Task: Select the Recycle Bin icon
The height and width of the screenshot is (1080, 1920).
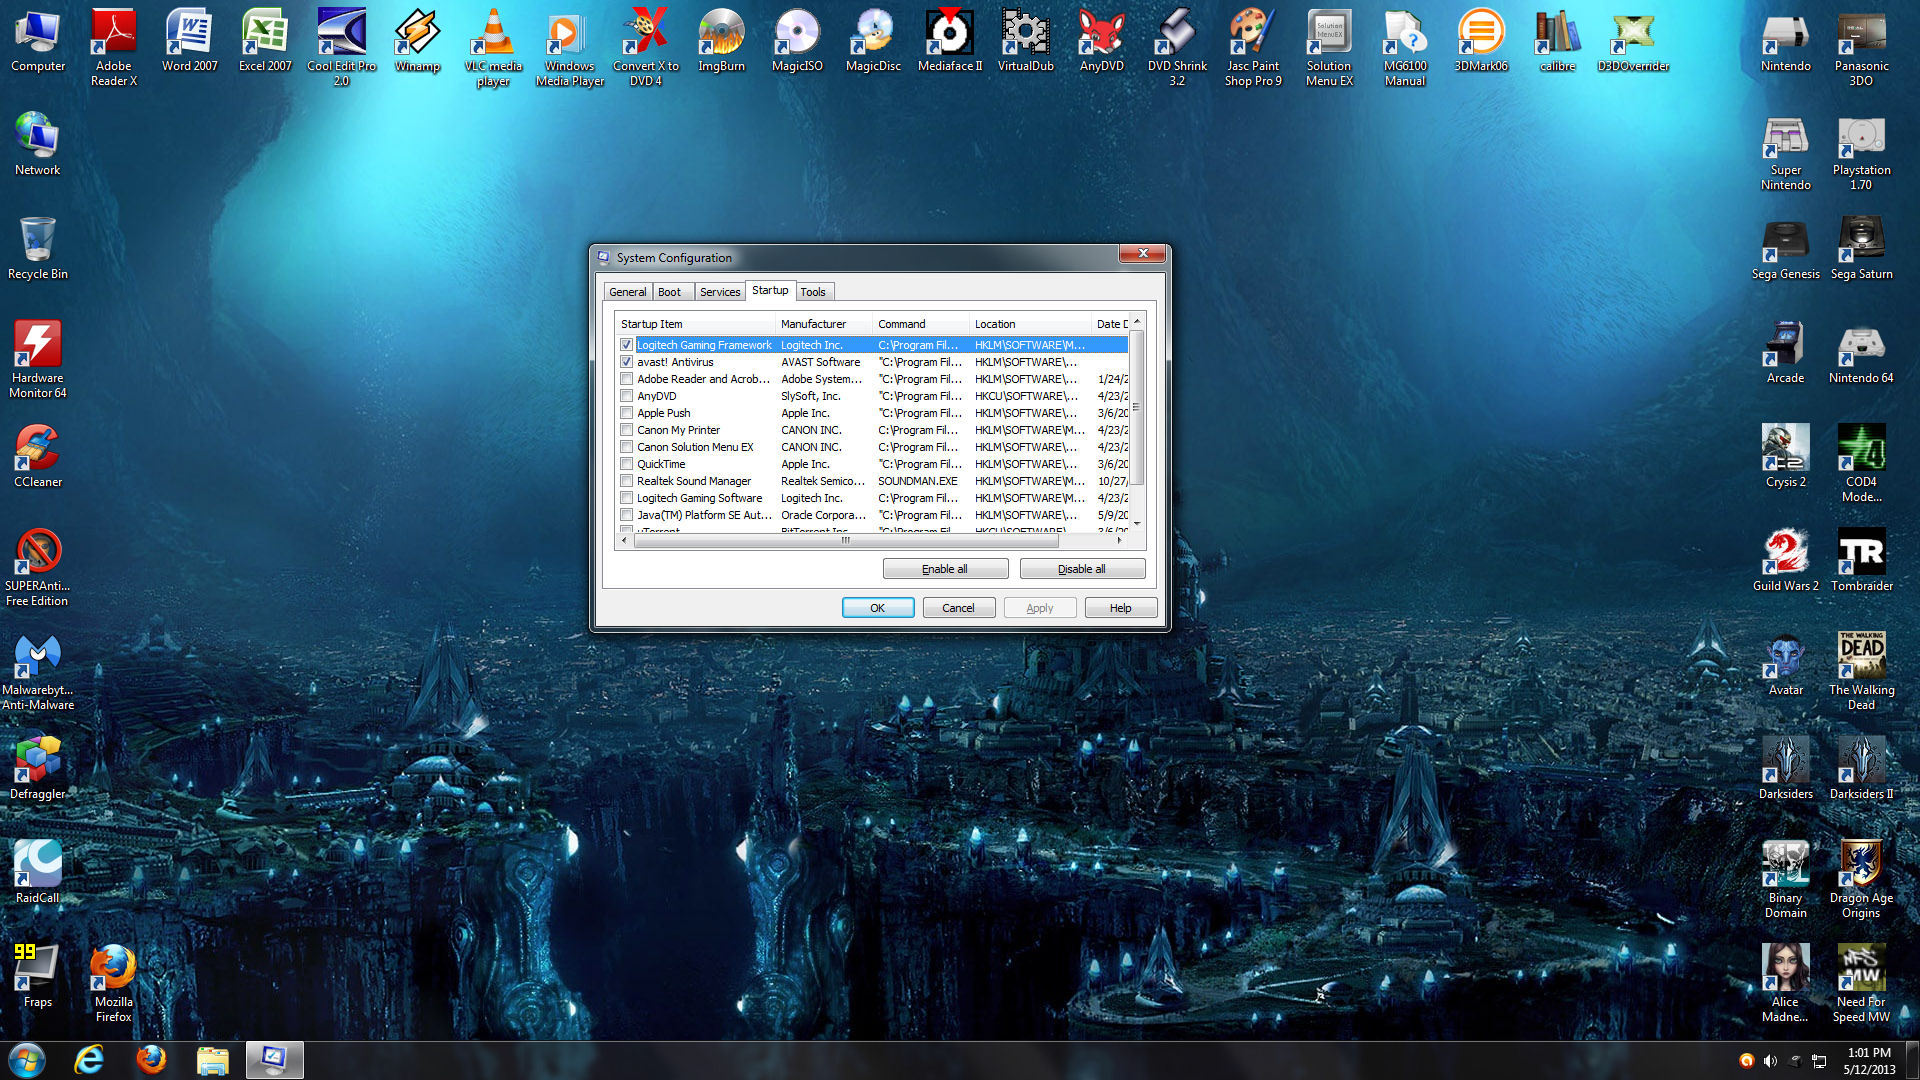Action: click(x=38, y=248)
